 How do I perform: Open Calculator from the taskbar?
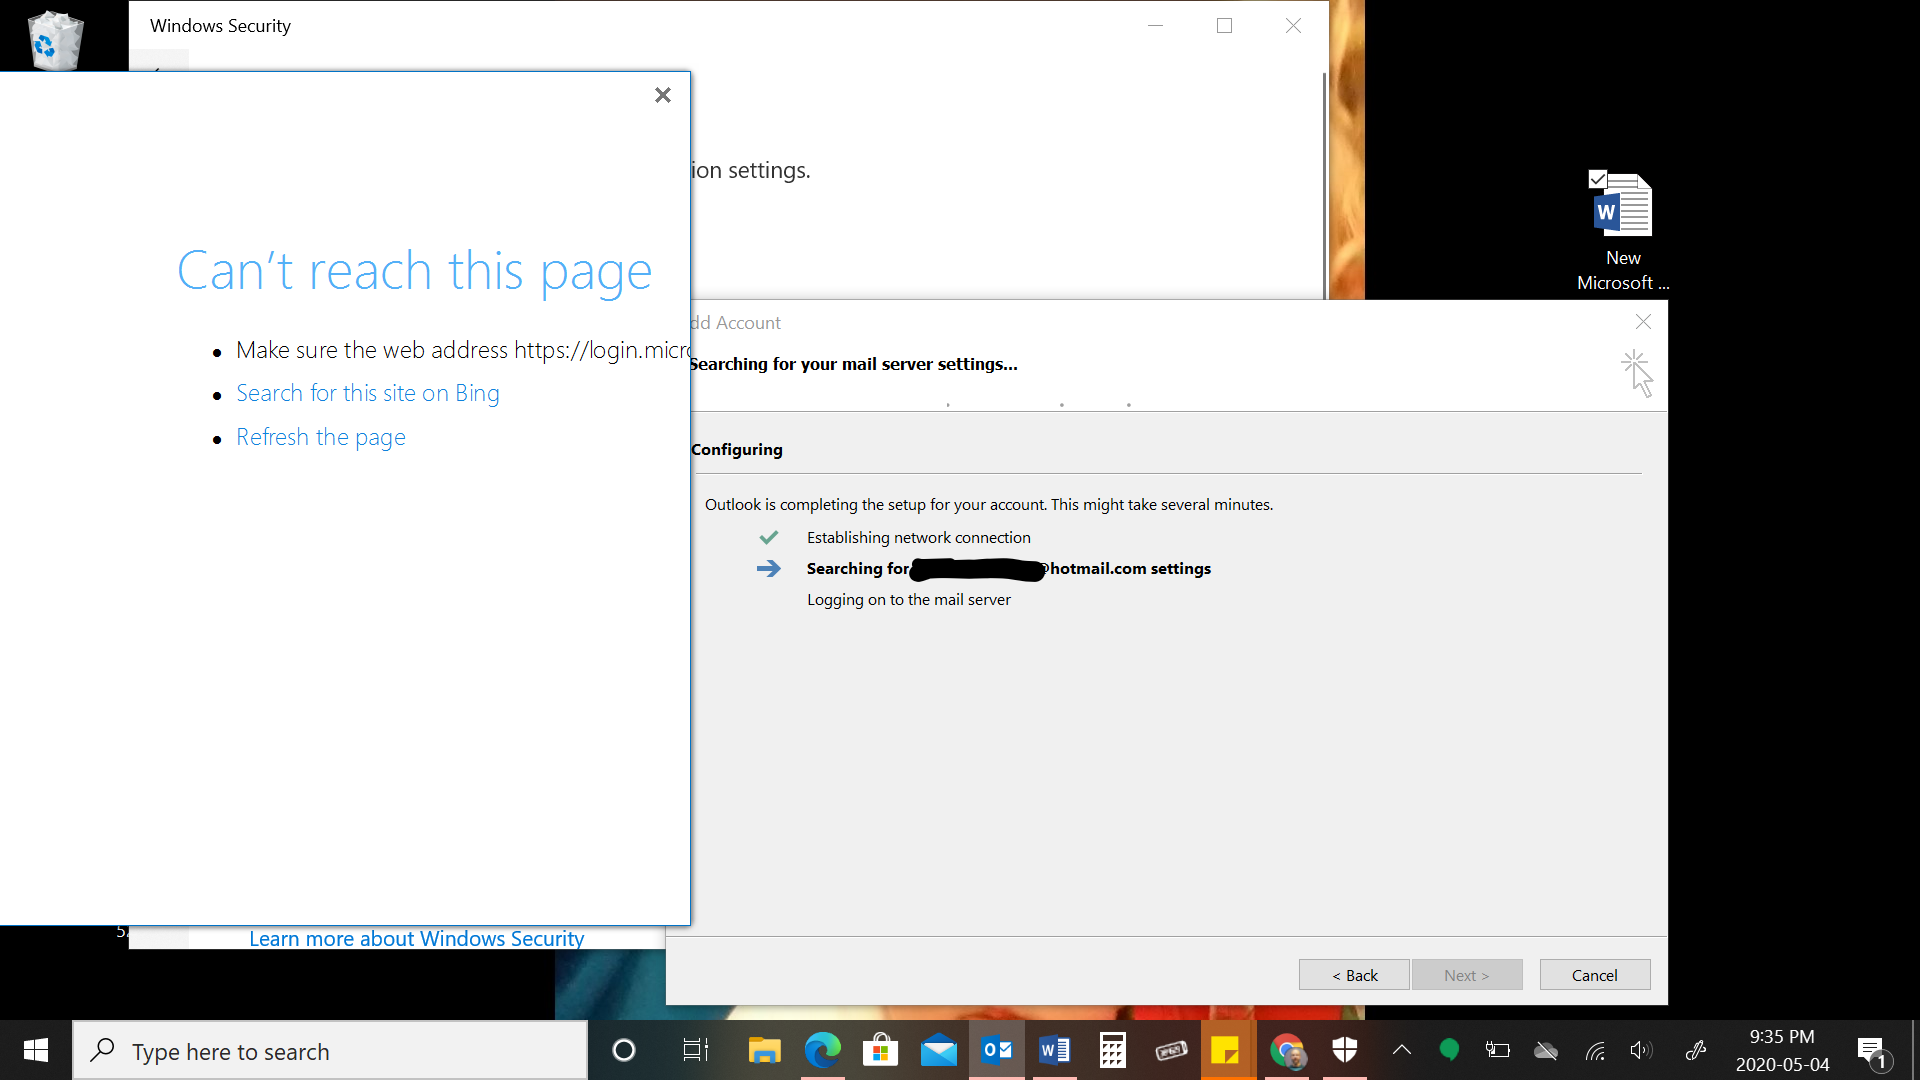[x=1113, y=1050]
